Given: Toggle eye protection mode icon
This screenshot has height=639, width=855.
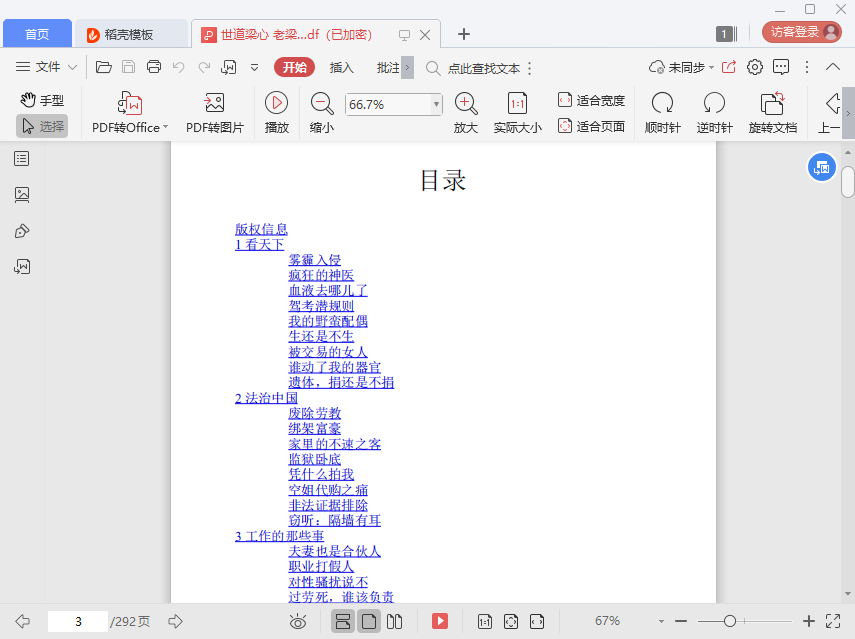Looking at the screenshot, I should (x=298, y=622).
